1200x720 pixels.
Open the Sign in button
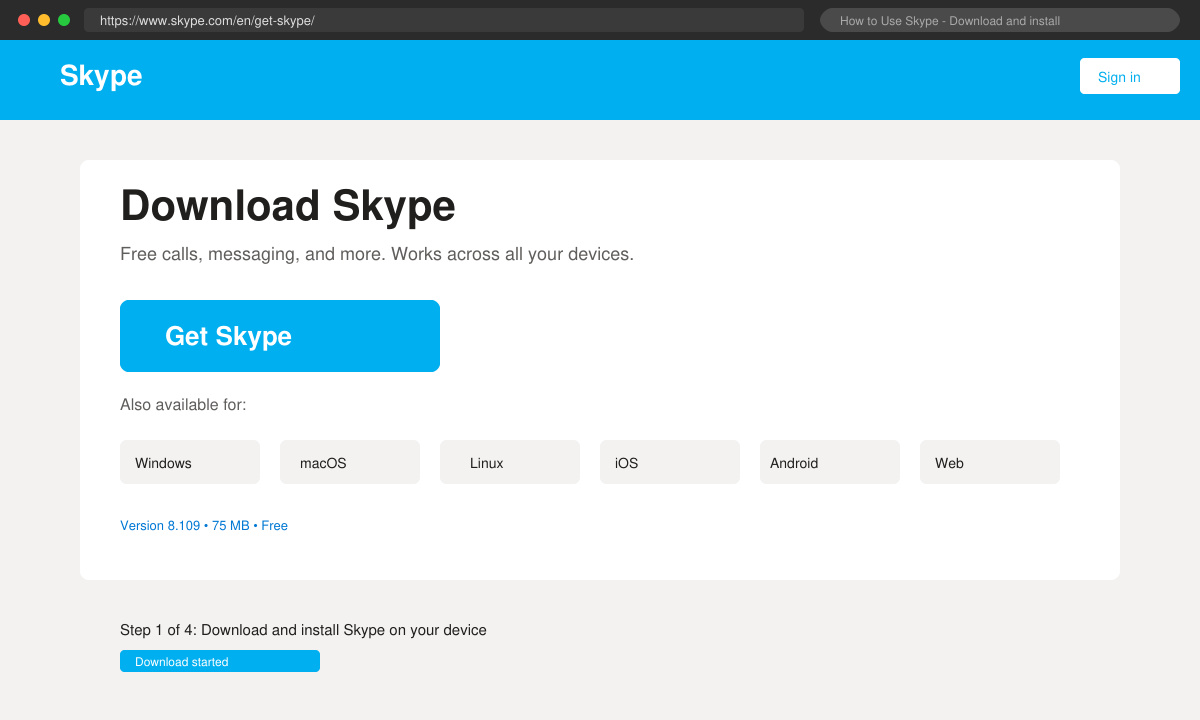click(x=1130, y=76)
